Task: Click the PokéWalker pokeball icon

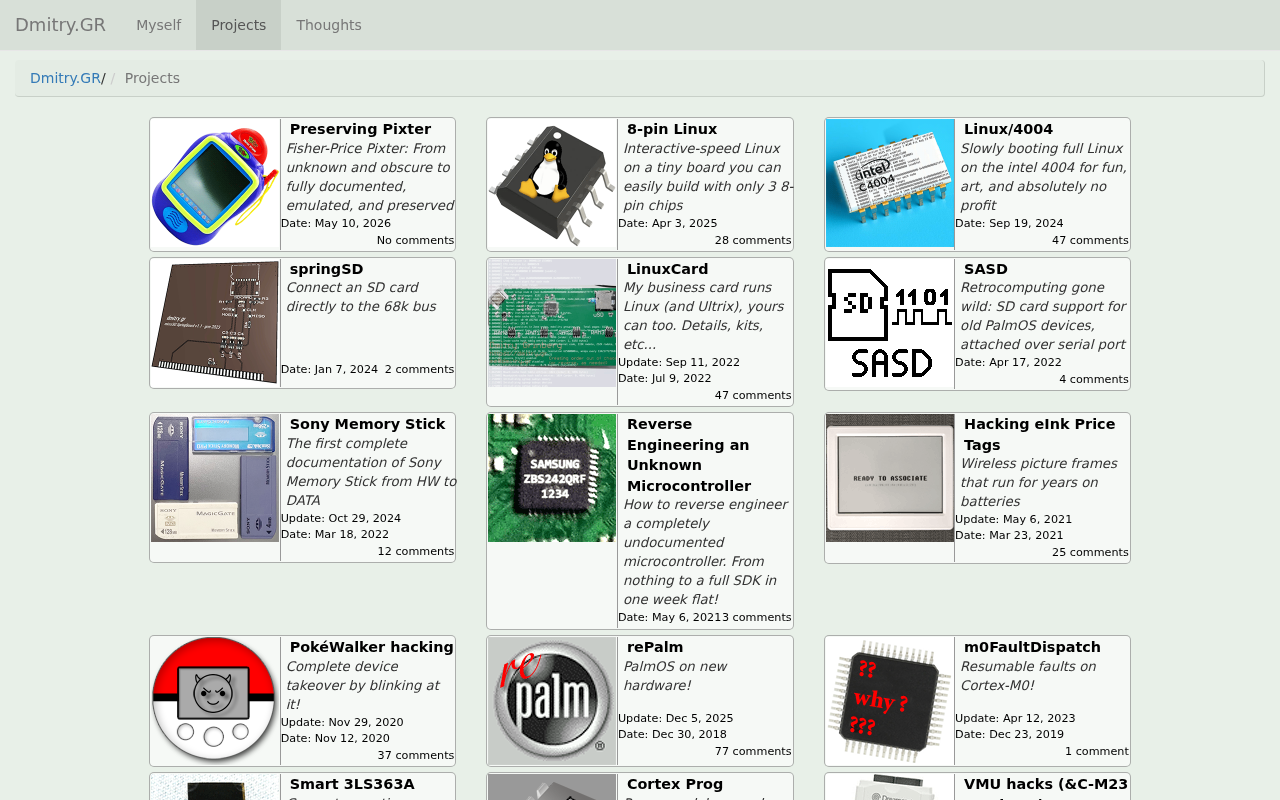Action: pos(215,701)
